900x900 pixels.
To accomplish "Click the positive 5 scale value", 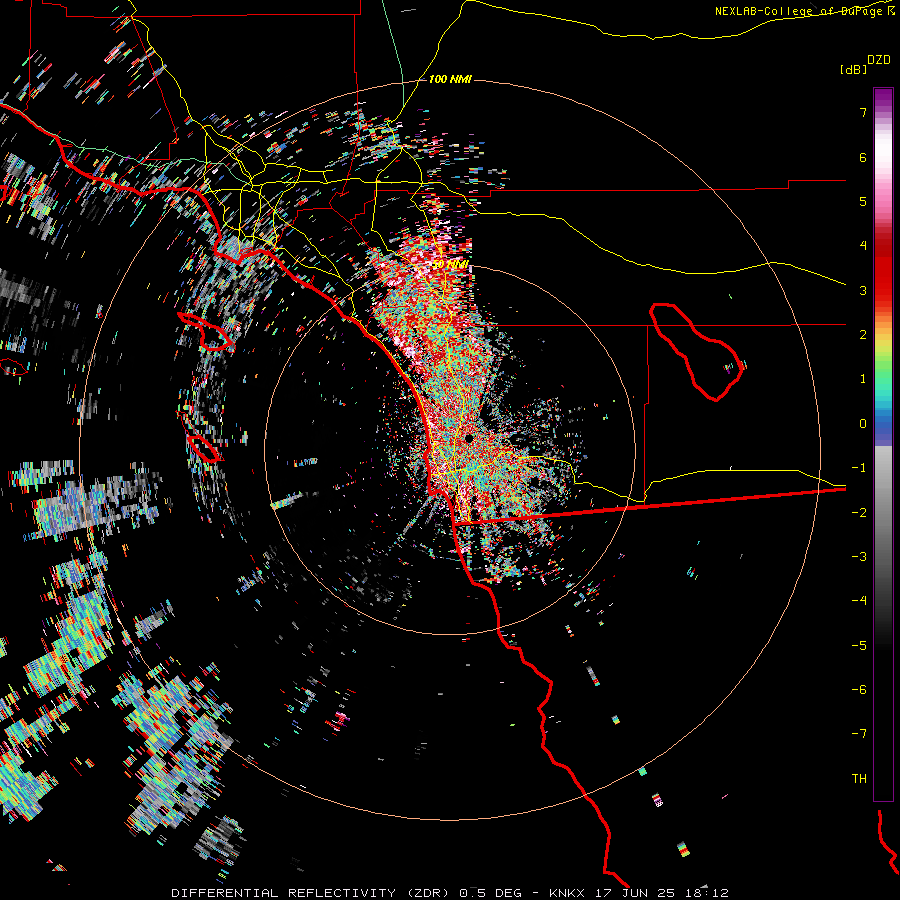I will point(863,201).
